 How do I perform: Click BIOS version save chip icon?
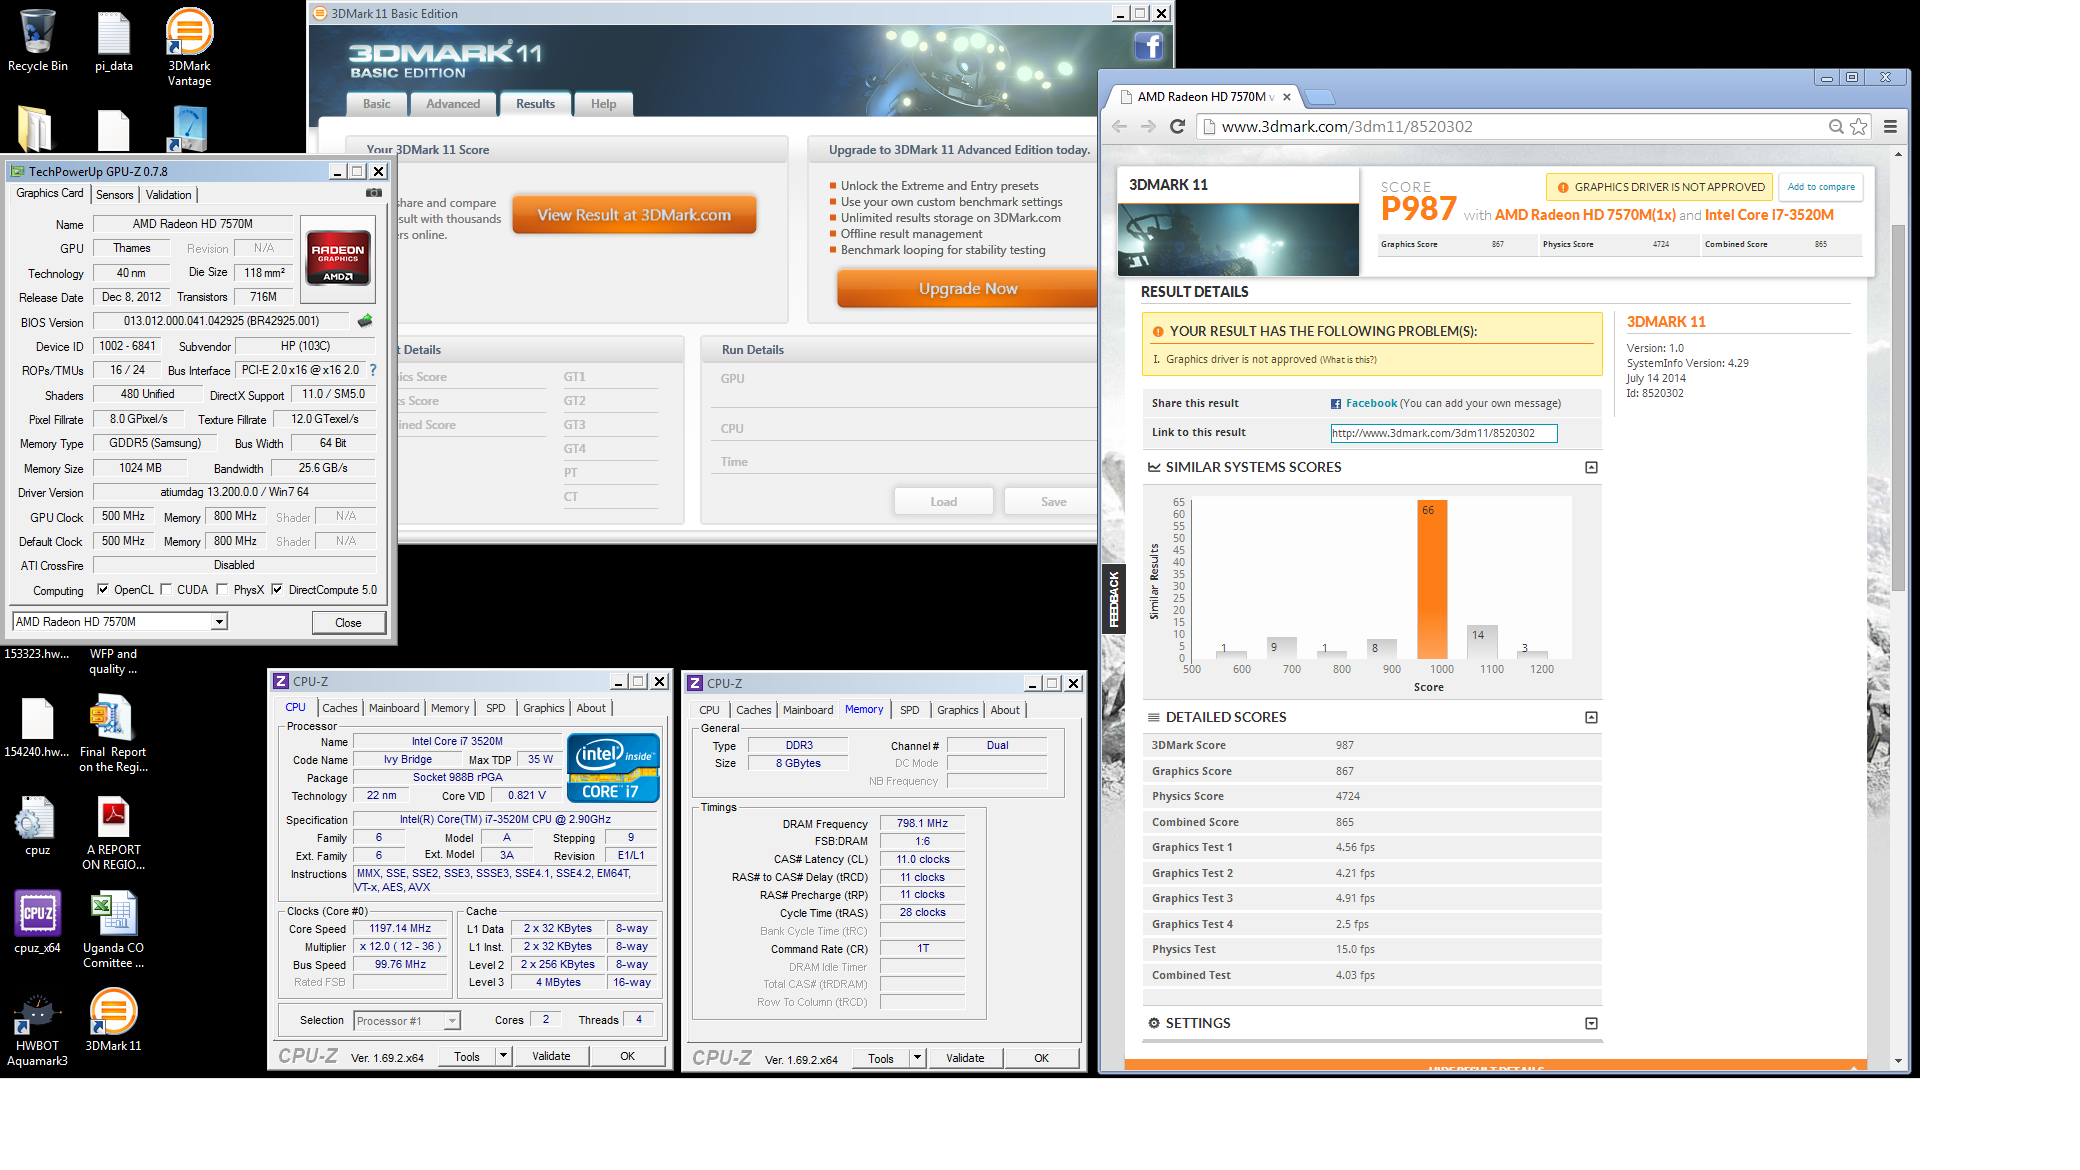point(365,321)
